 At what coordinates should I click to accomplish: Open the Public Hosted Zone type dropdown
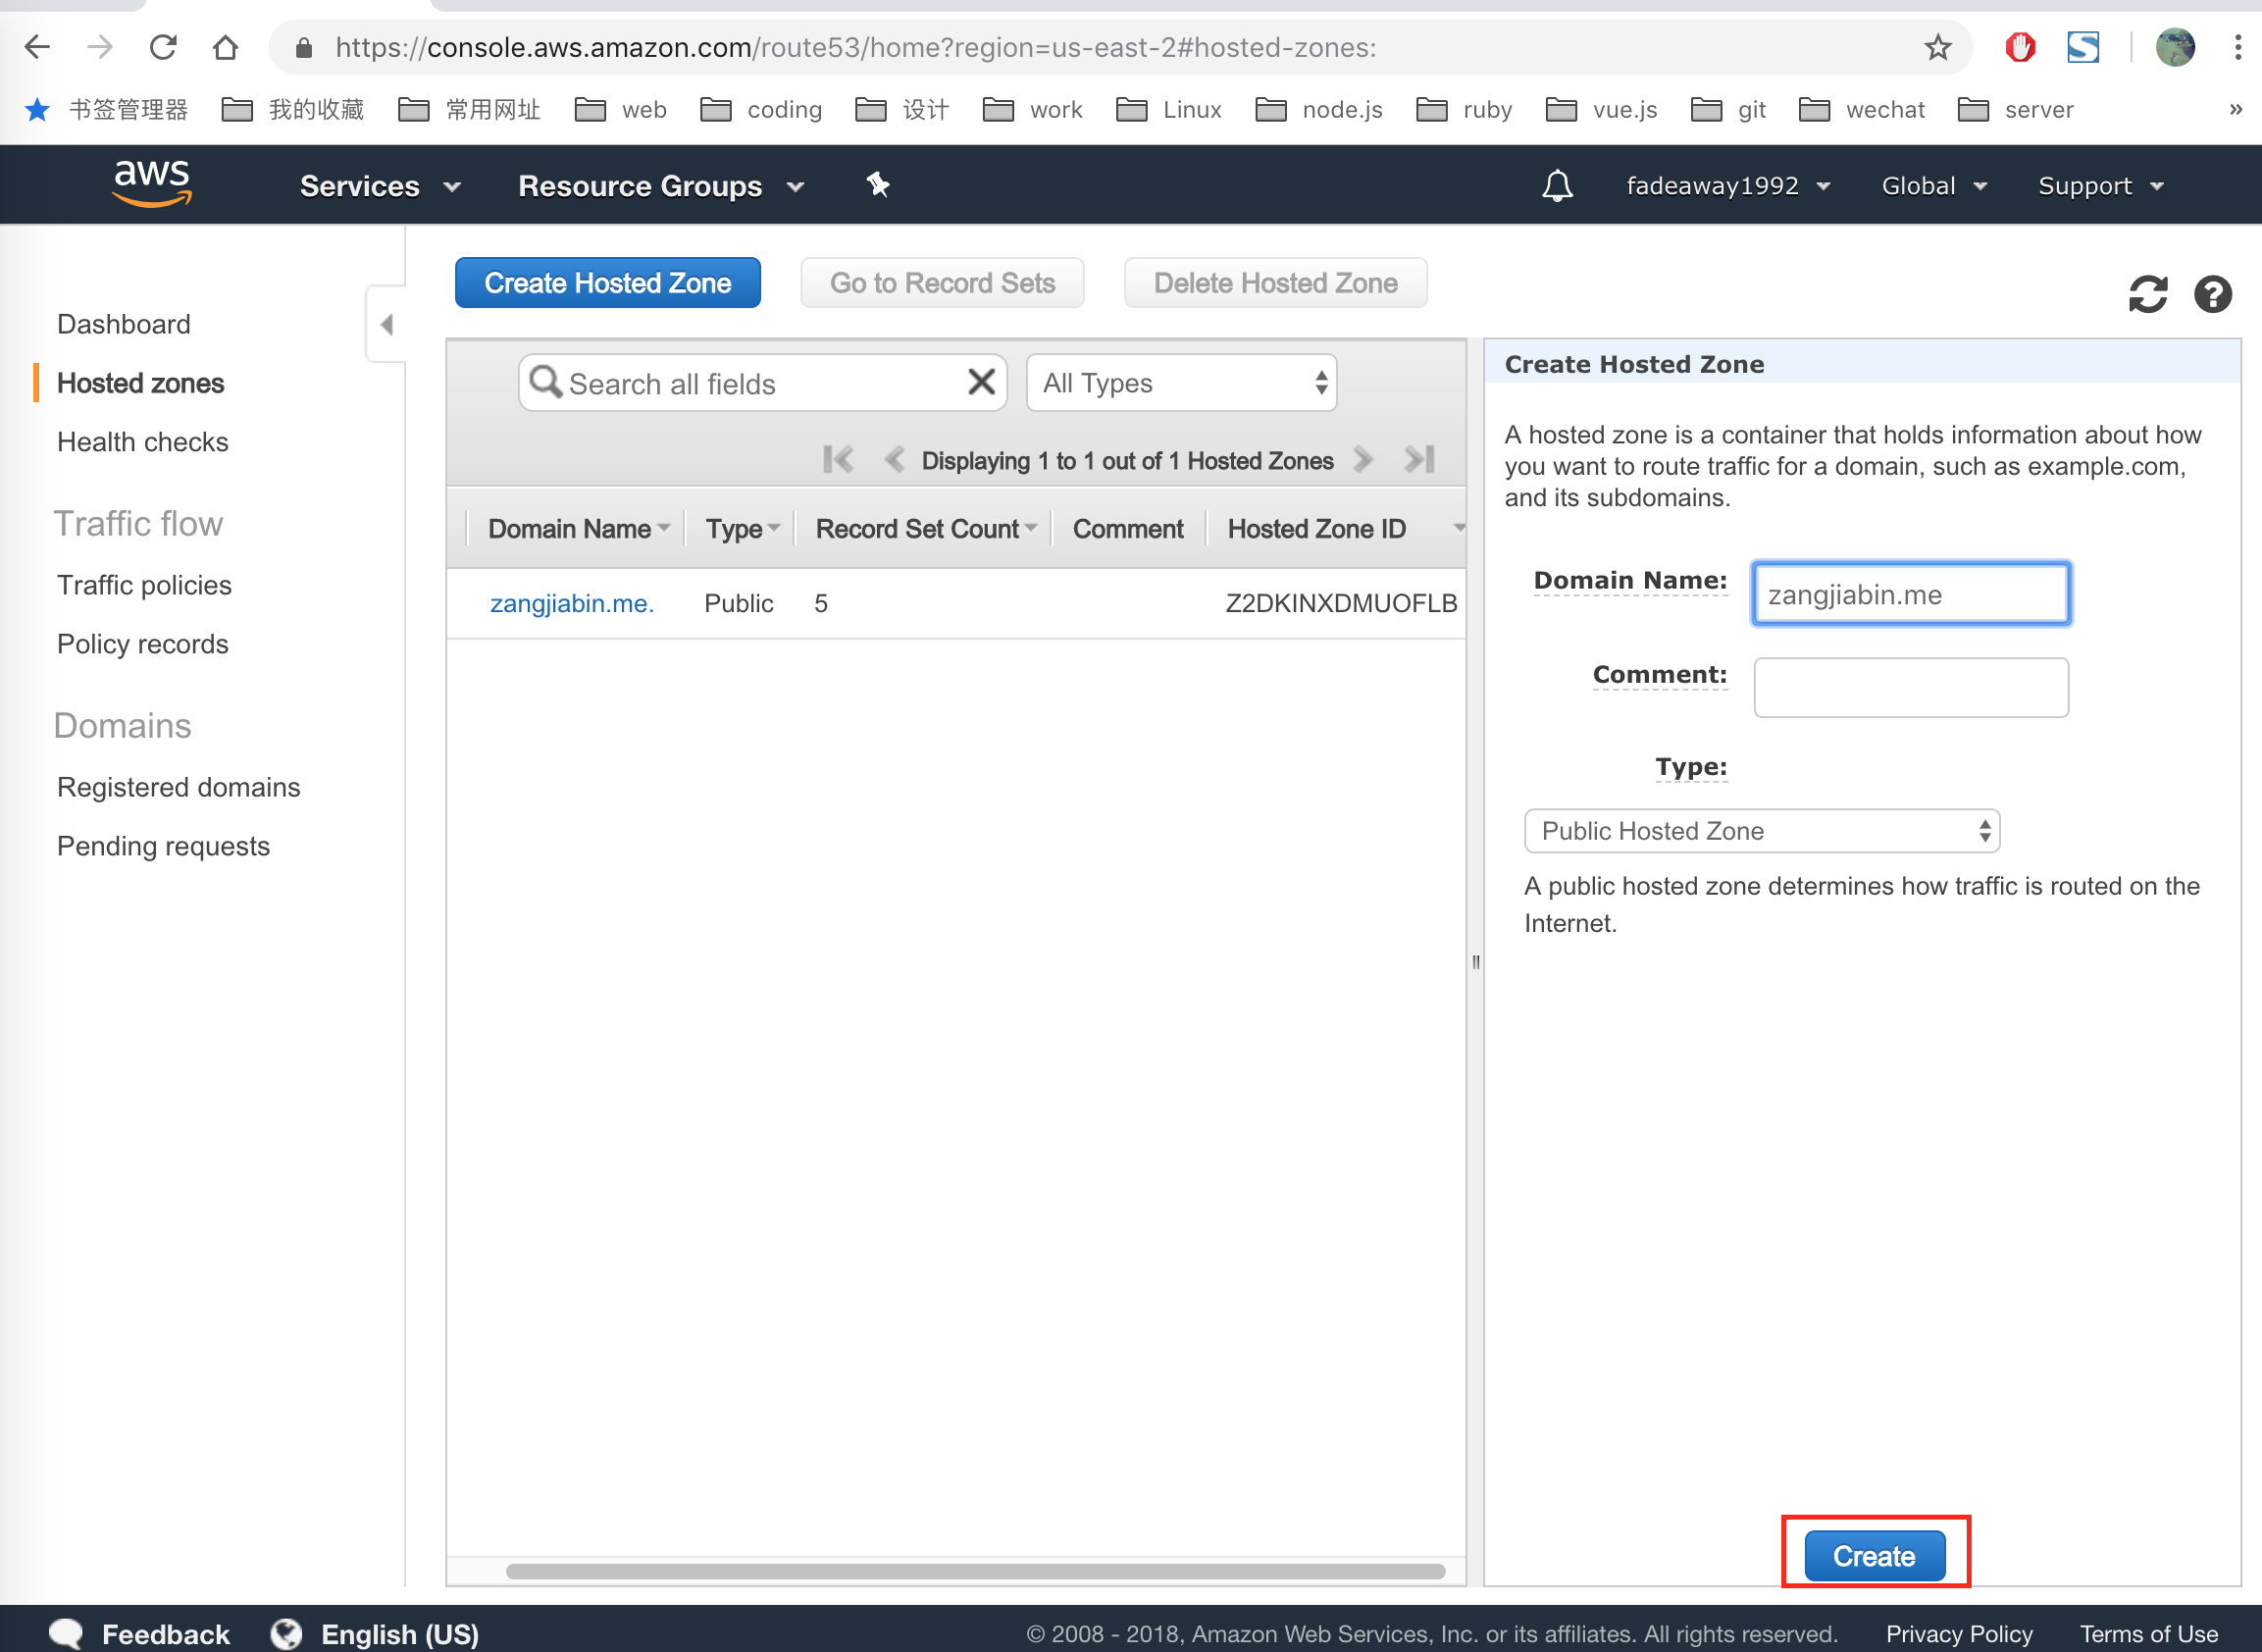click(x=1761, y=831)
